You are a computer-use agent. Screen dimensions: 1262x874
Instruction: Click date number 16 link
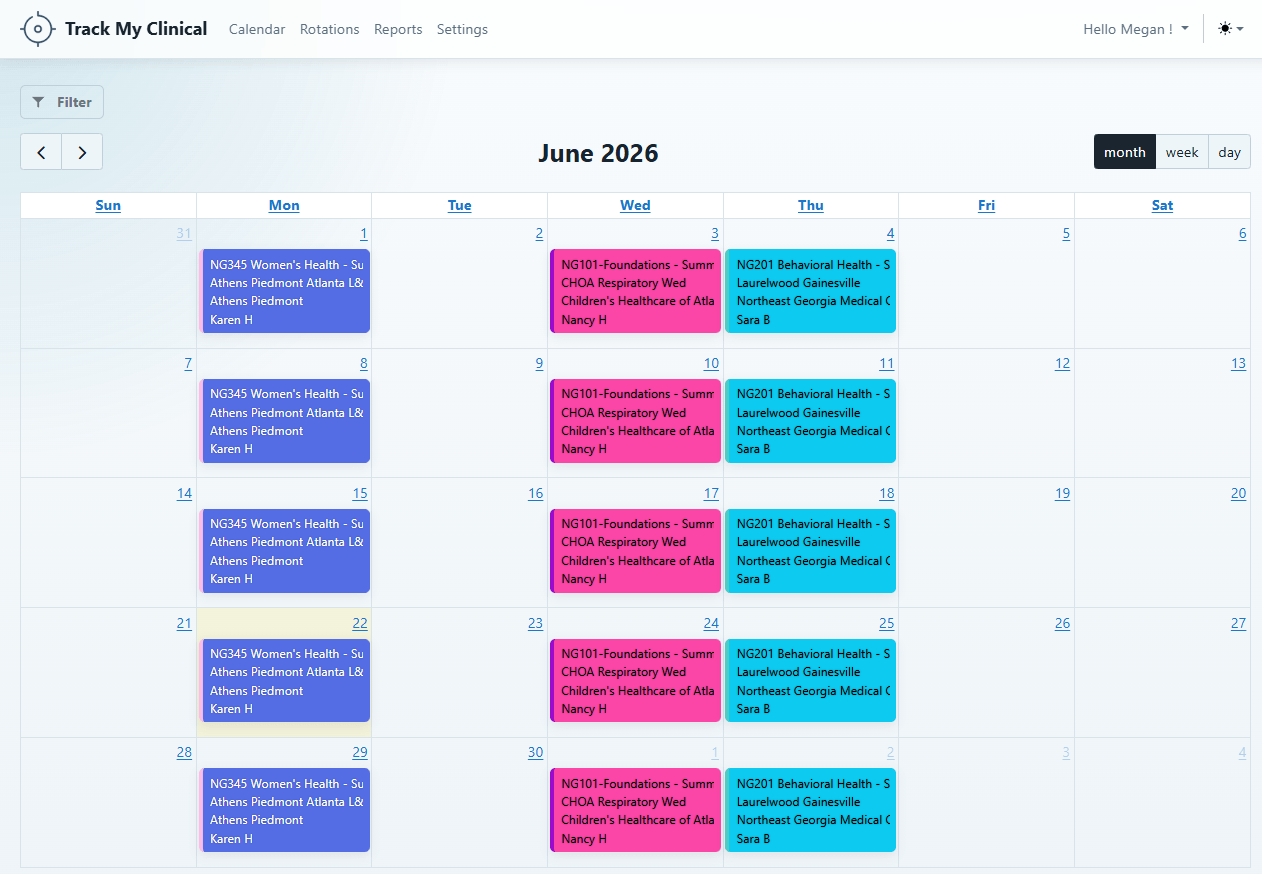(536, 494)
